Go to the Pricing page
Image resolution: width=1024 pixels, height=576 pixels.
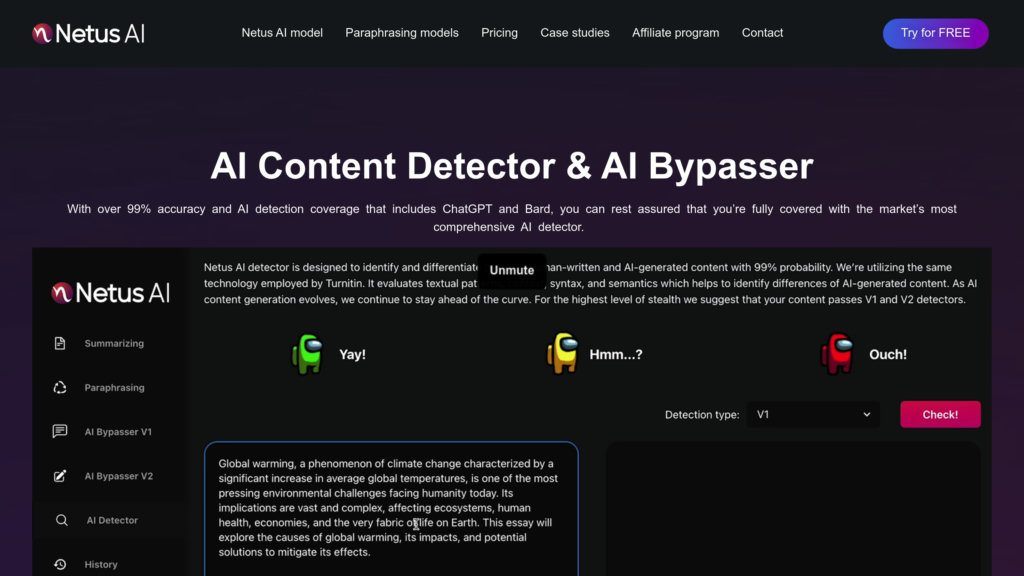click(x=499, y=33)
